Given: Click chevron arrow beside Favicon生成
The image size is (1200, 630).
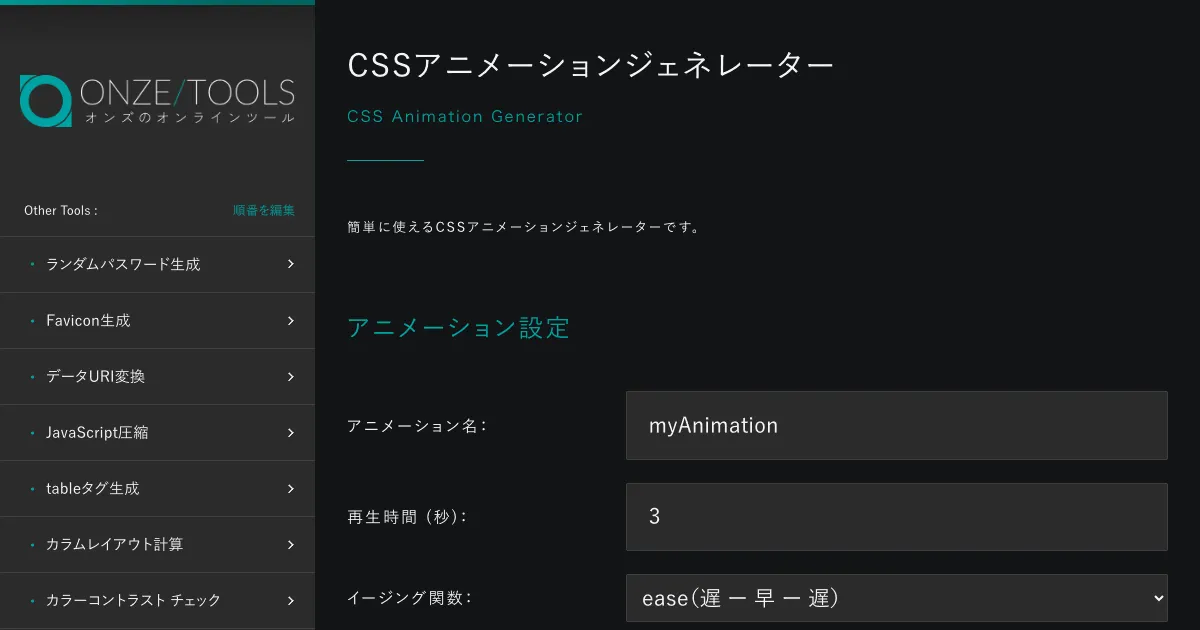Looking at the screenshot, I should [x=290, y=320].
